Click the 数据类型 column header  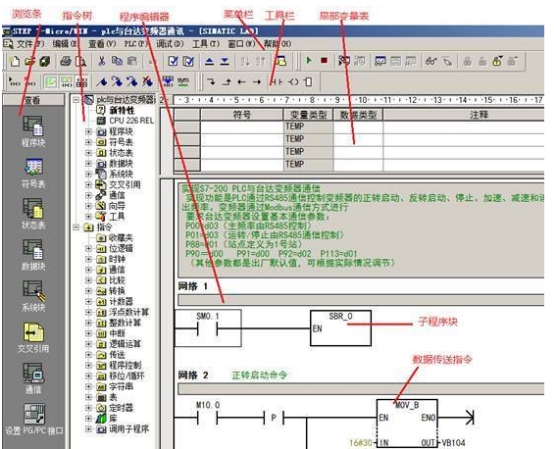coord(358,115)
